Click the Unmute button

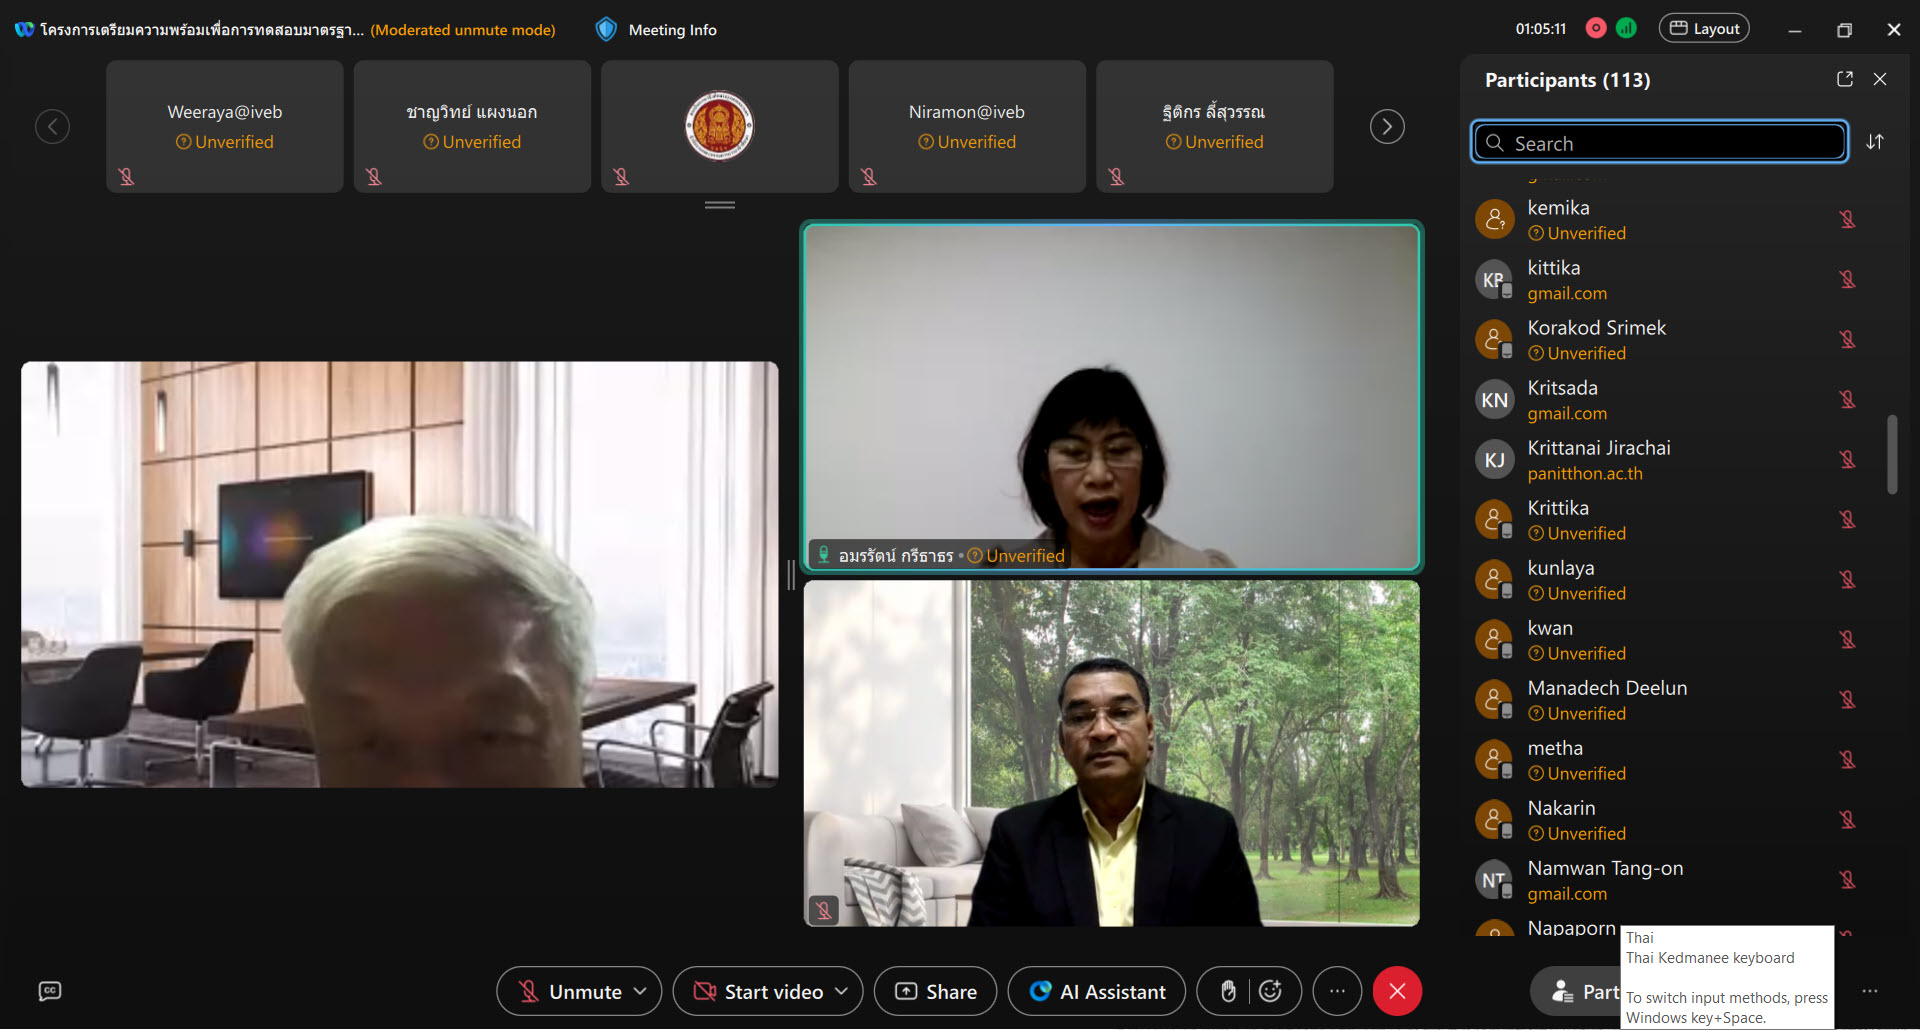(x=570, y=991)
